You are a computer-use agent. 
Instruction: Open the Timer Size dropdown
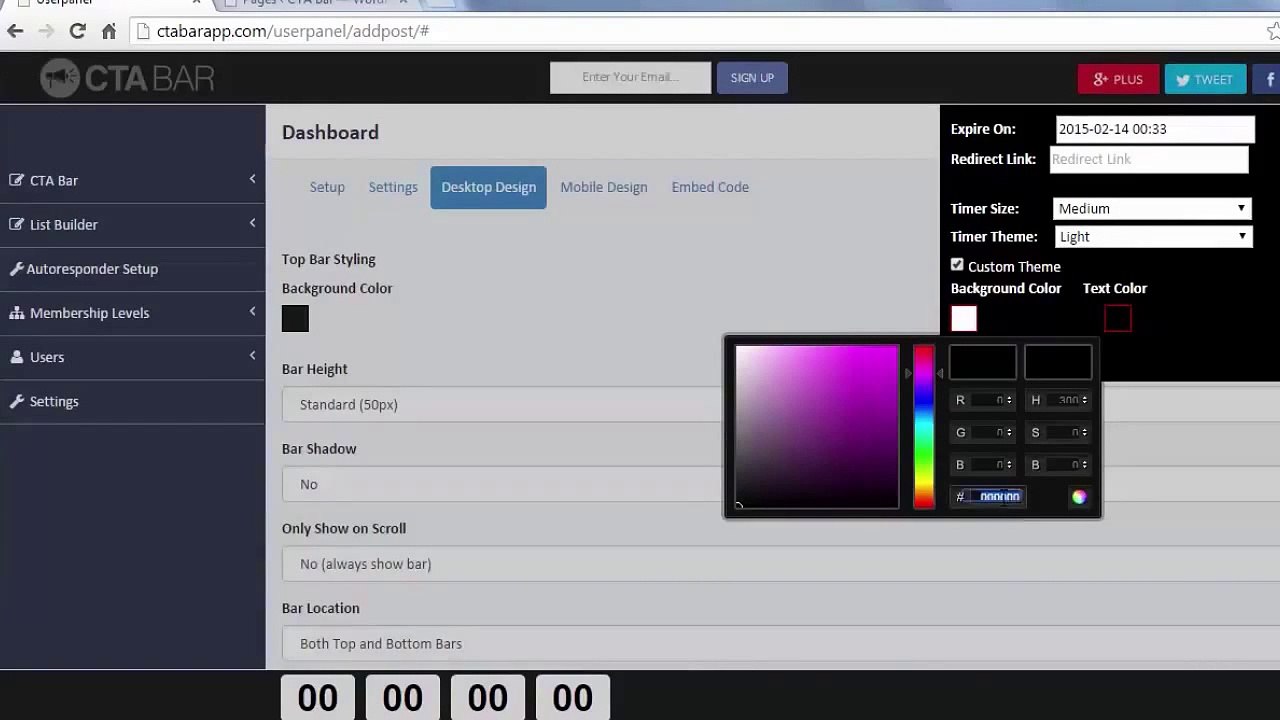pos(1152,209)
